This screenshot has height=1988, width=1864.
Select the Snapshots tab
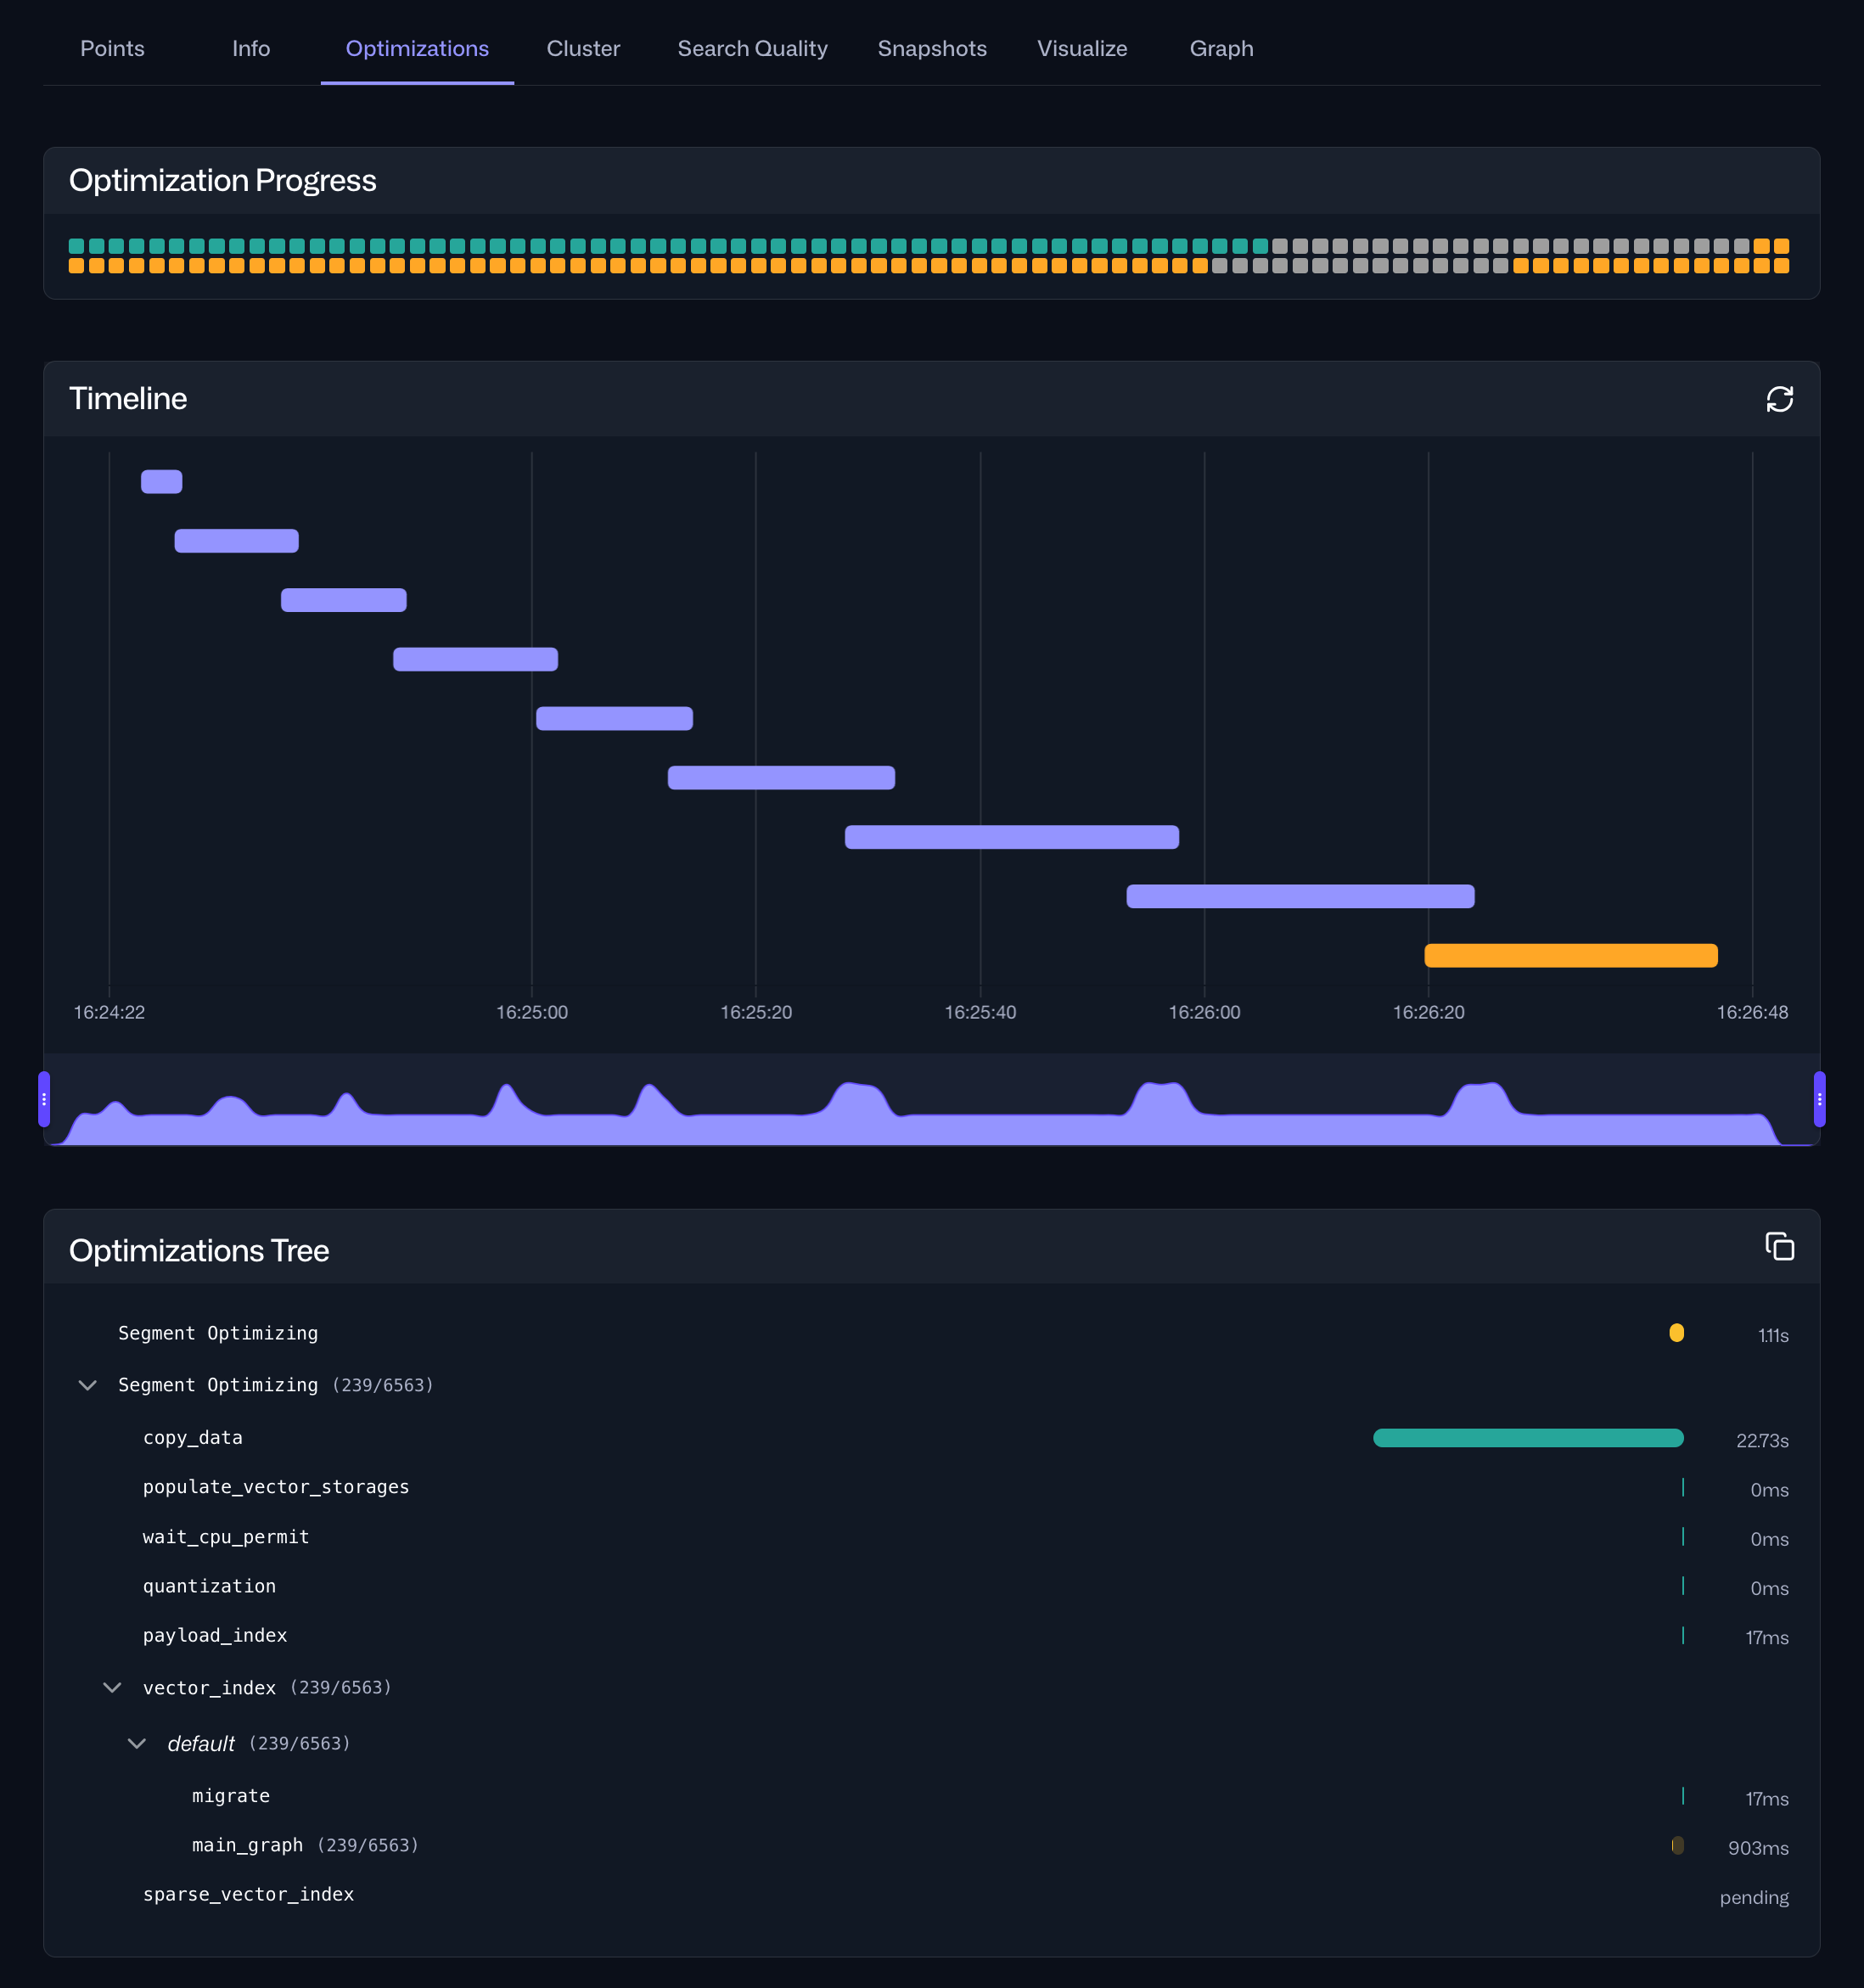(x=931, y=48)
